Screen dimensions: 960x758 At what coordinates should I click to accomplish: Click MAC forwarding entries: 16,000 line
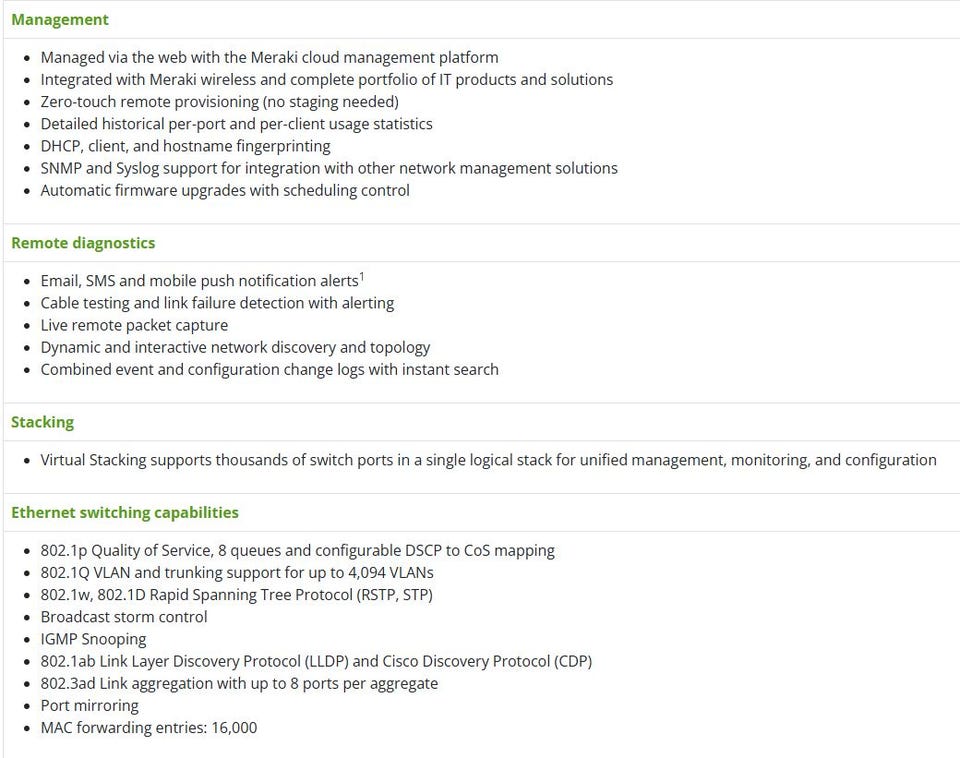(x=148, y=727)
